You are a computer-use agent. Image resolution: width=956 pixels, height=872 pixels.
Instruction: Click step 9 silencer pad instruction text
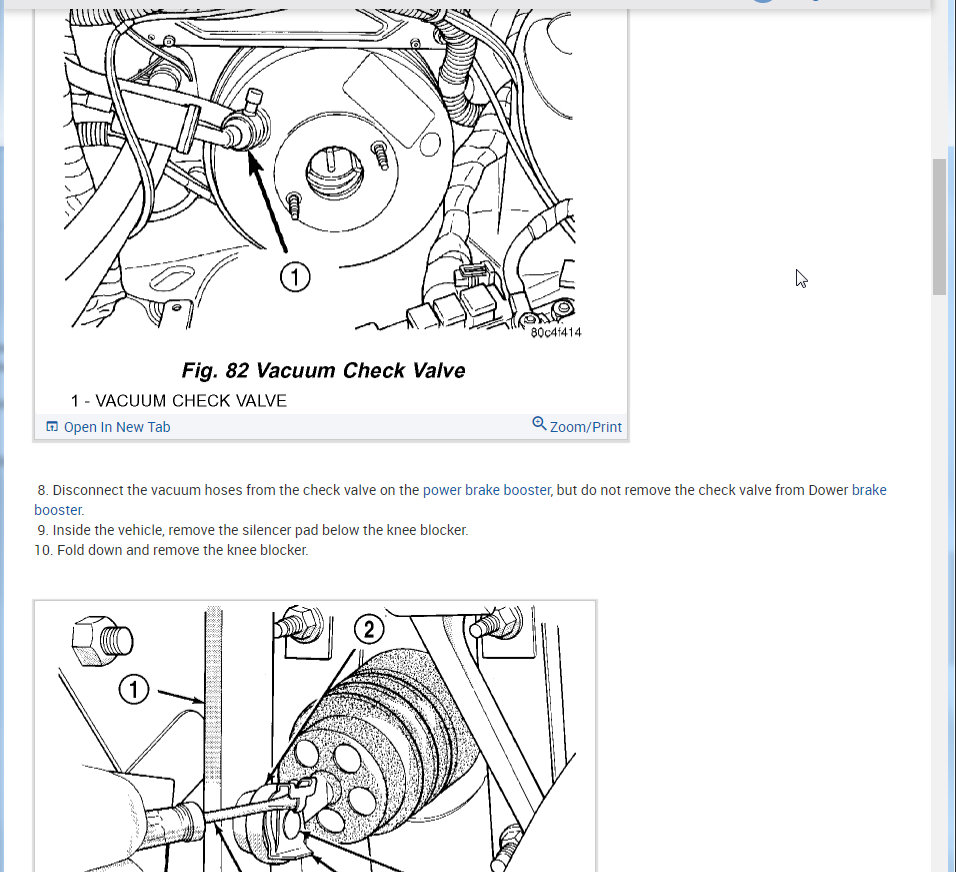252,530
